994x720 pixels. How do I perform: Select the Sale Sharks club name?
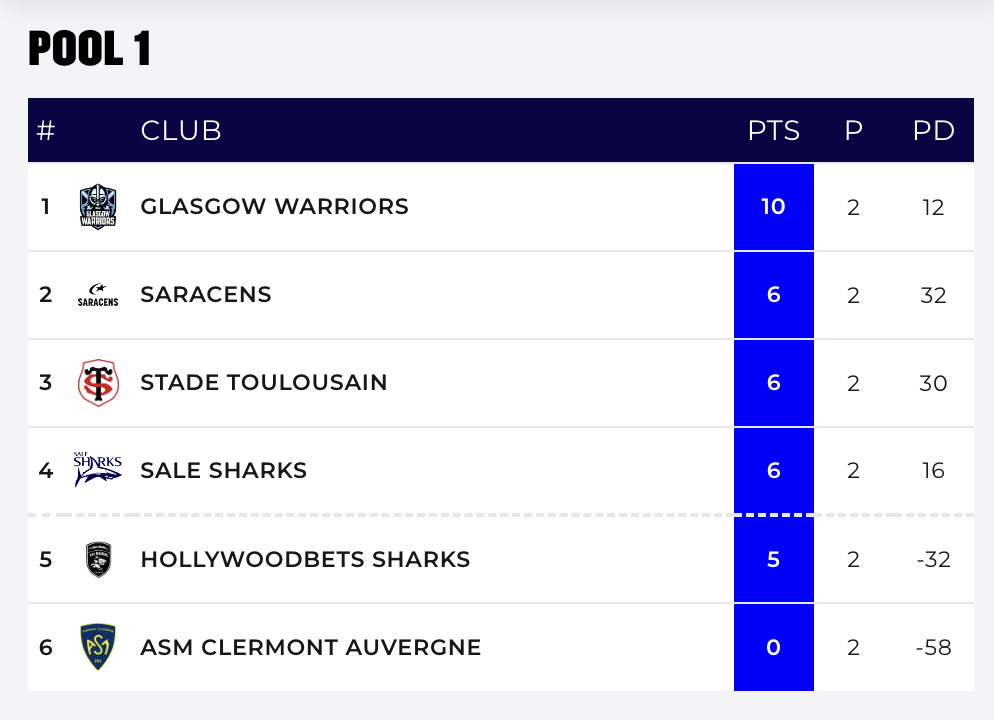click(224, 471)
